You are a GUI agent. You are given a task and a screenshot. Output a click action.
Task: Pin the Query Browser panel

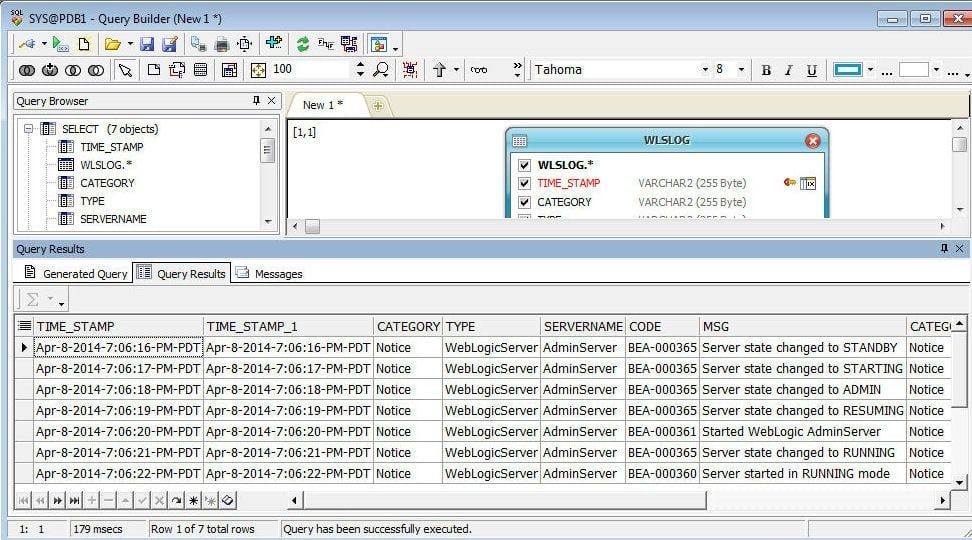[256, 100]
